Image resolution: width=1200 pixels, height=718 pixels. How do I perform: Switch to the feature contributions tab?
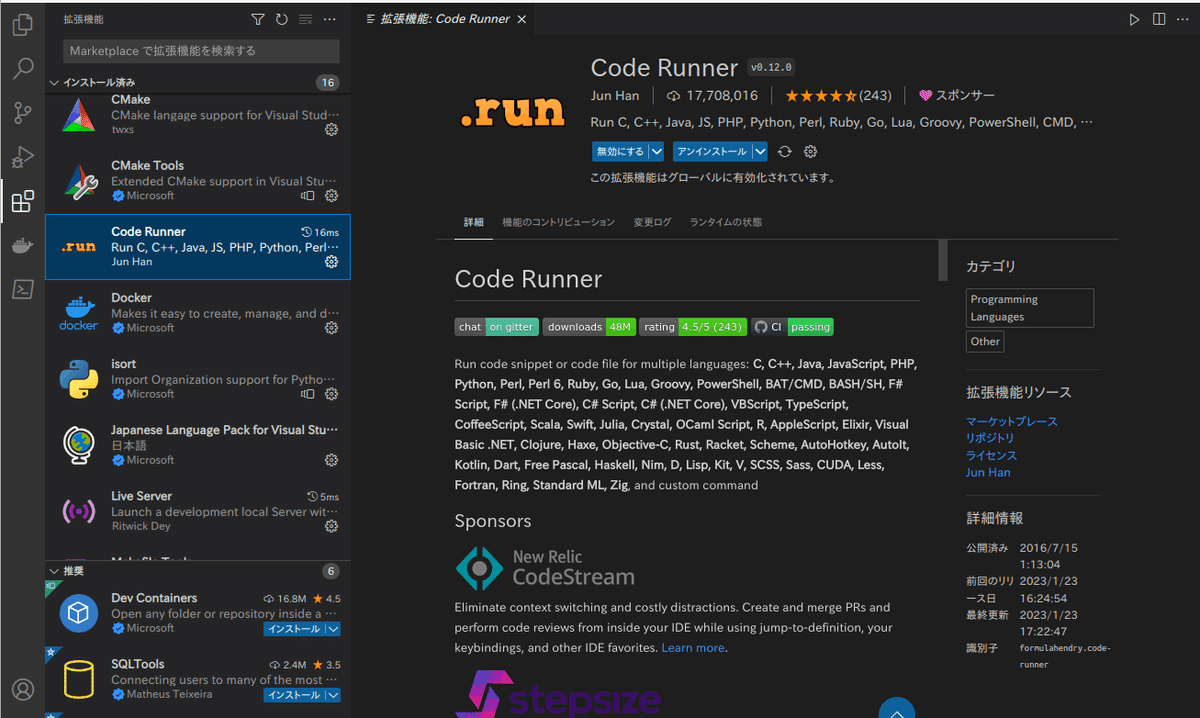pos(558,222)
